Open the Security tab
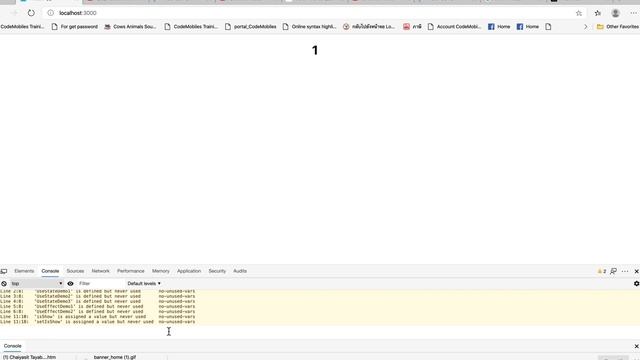This screenshot has width=640, height=360. (x=217, y=271)
